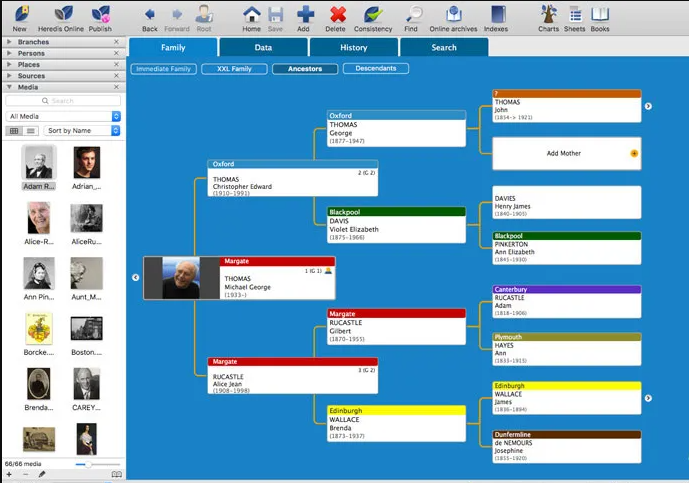
Task: Switch media to list view
Action: (31, 131)
